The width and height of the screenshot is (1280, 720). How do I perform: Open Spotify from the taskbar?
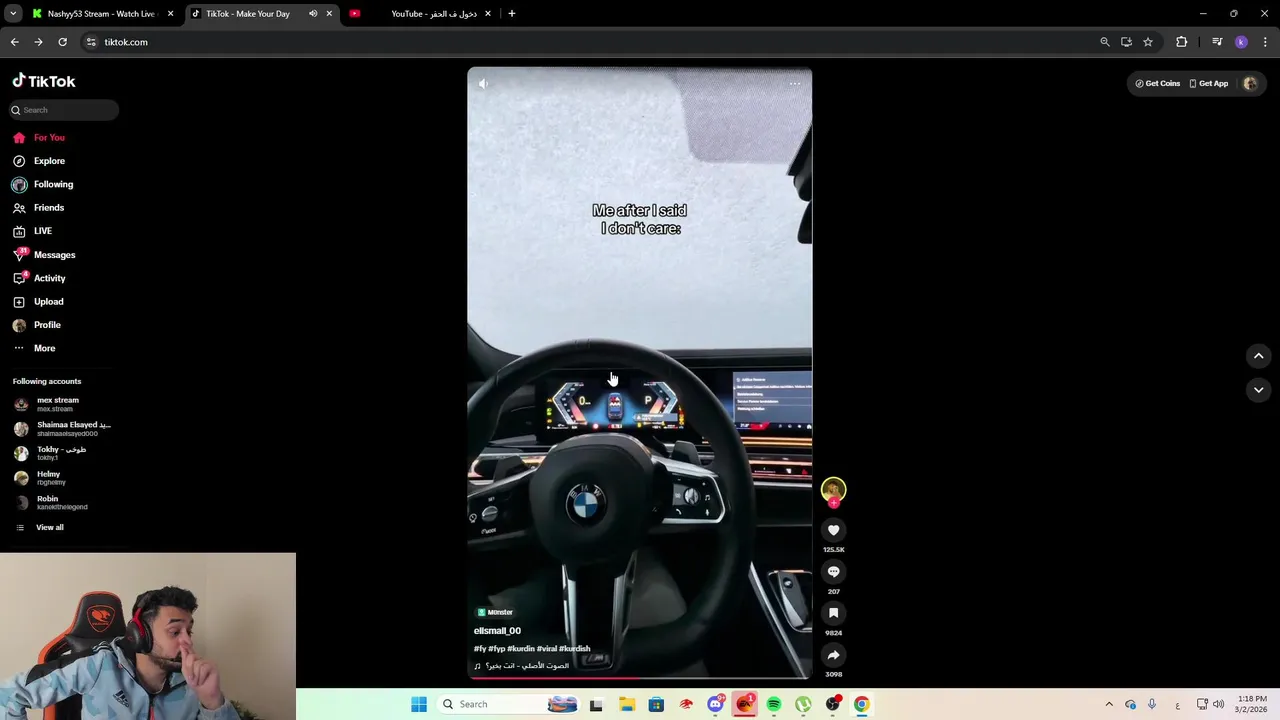(774, 704)
